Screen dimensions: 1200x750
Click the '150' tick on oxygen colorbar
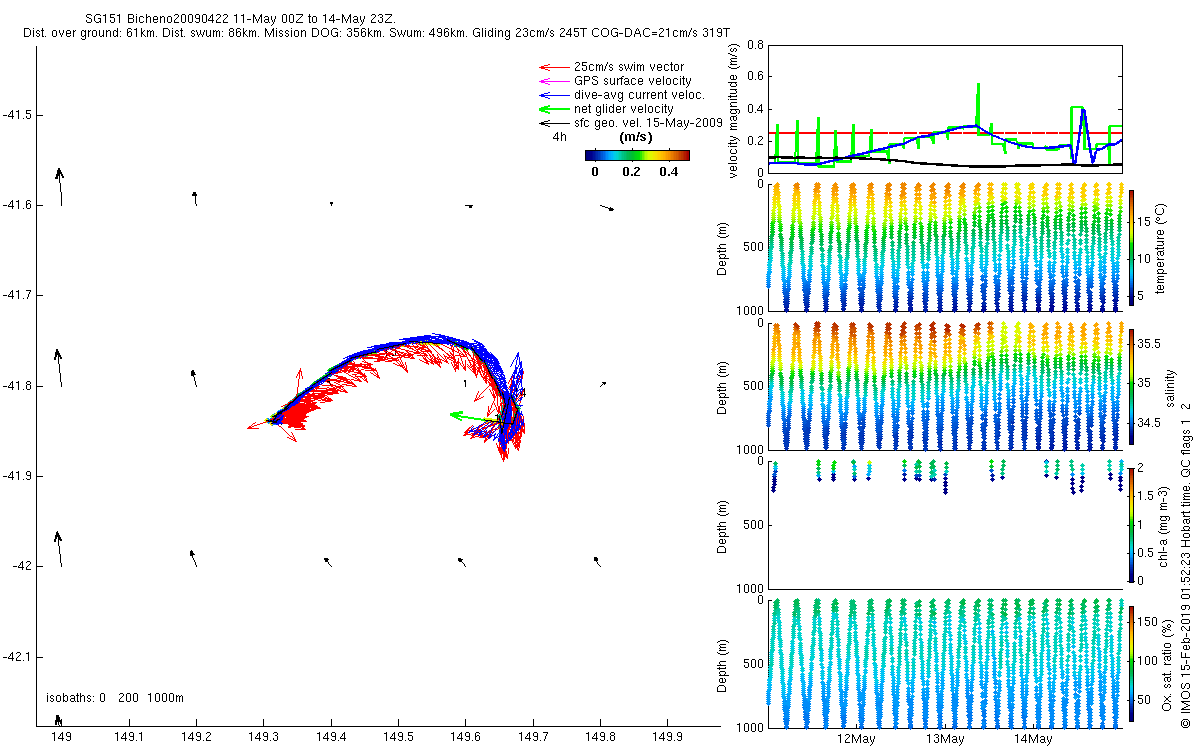(1148, 623)
